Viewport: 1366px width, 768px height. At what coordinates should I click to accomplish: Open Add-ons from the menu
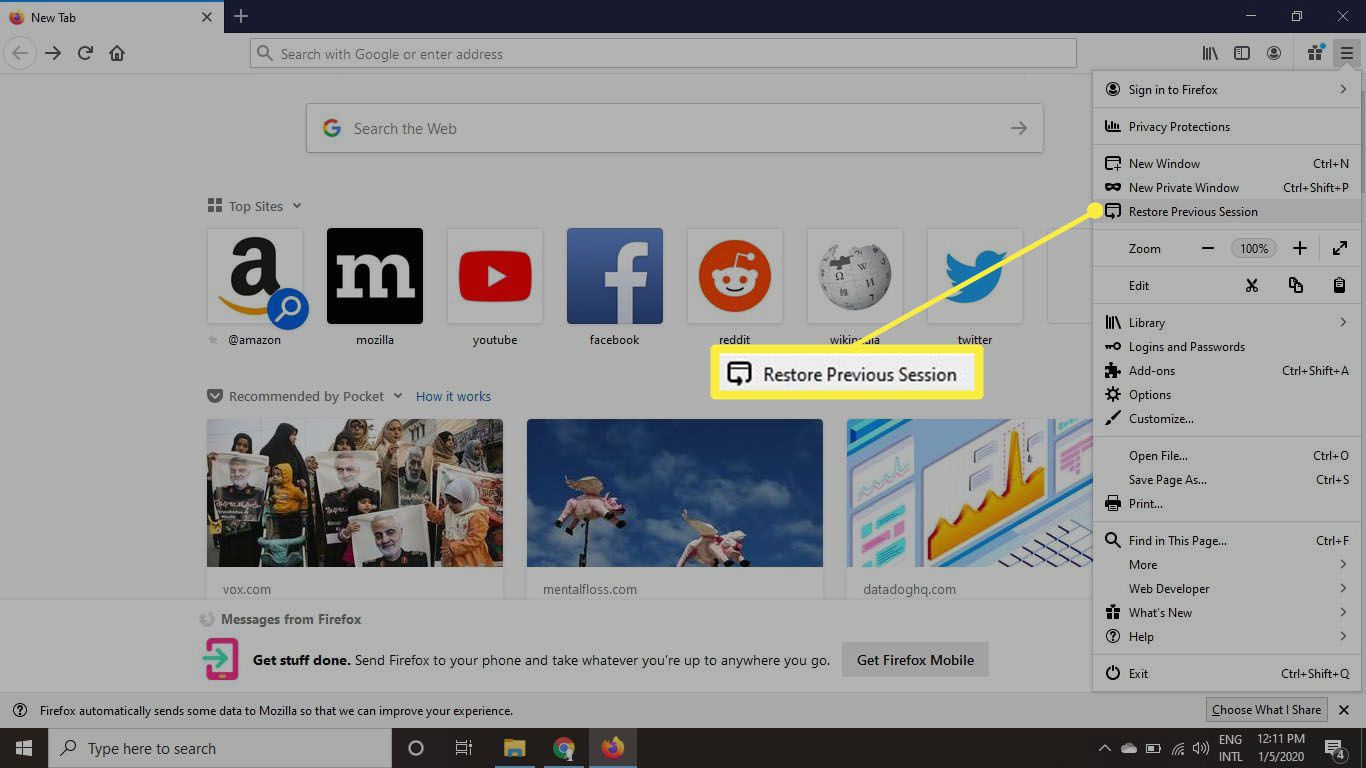click(x=1227, y=370)
